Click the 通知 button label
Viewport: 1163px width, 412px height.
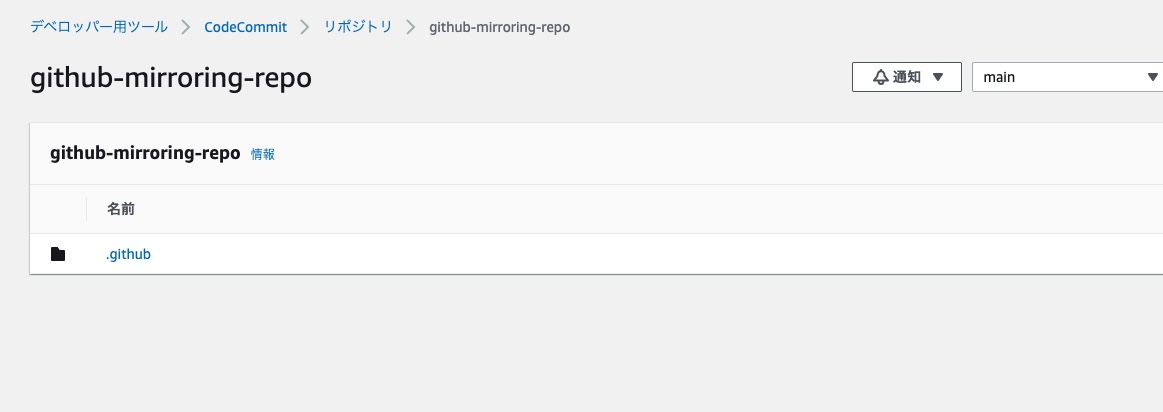[x=907, y=77]
